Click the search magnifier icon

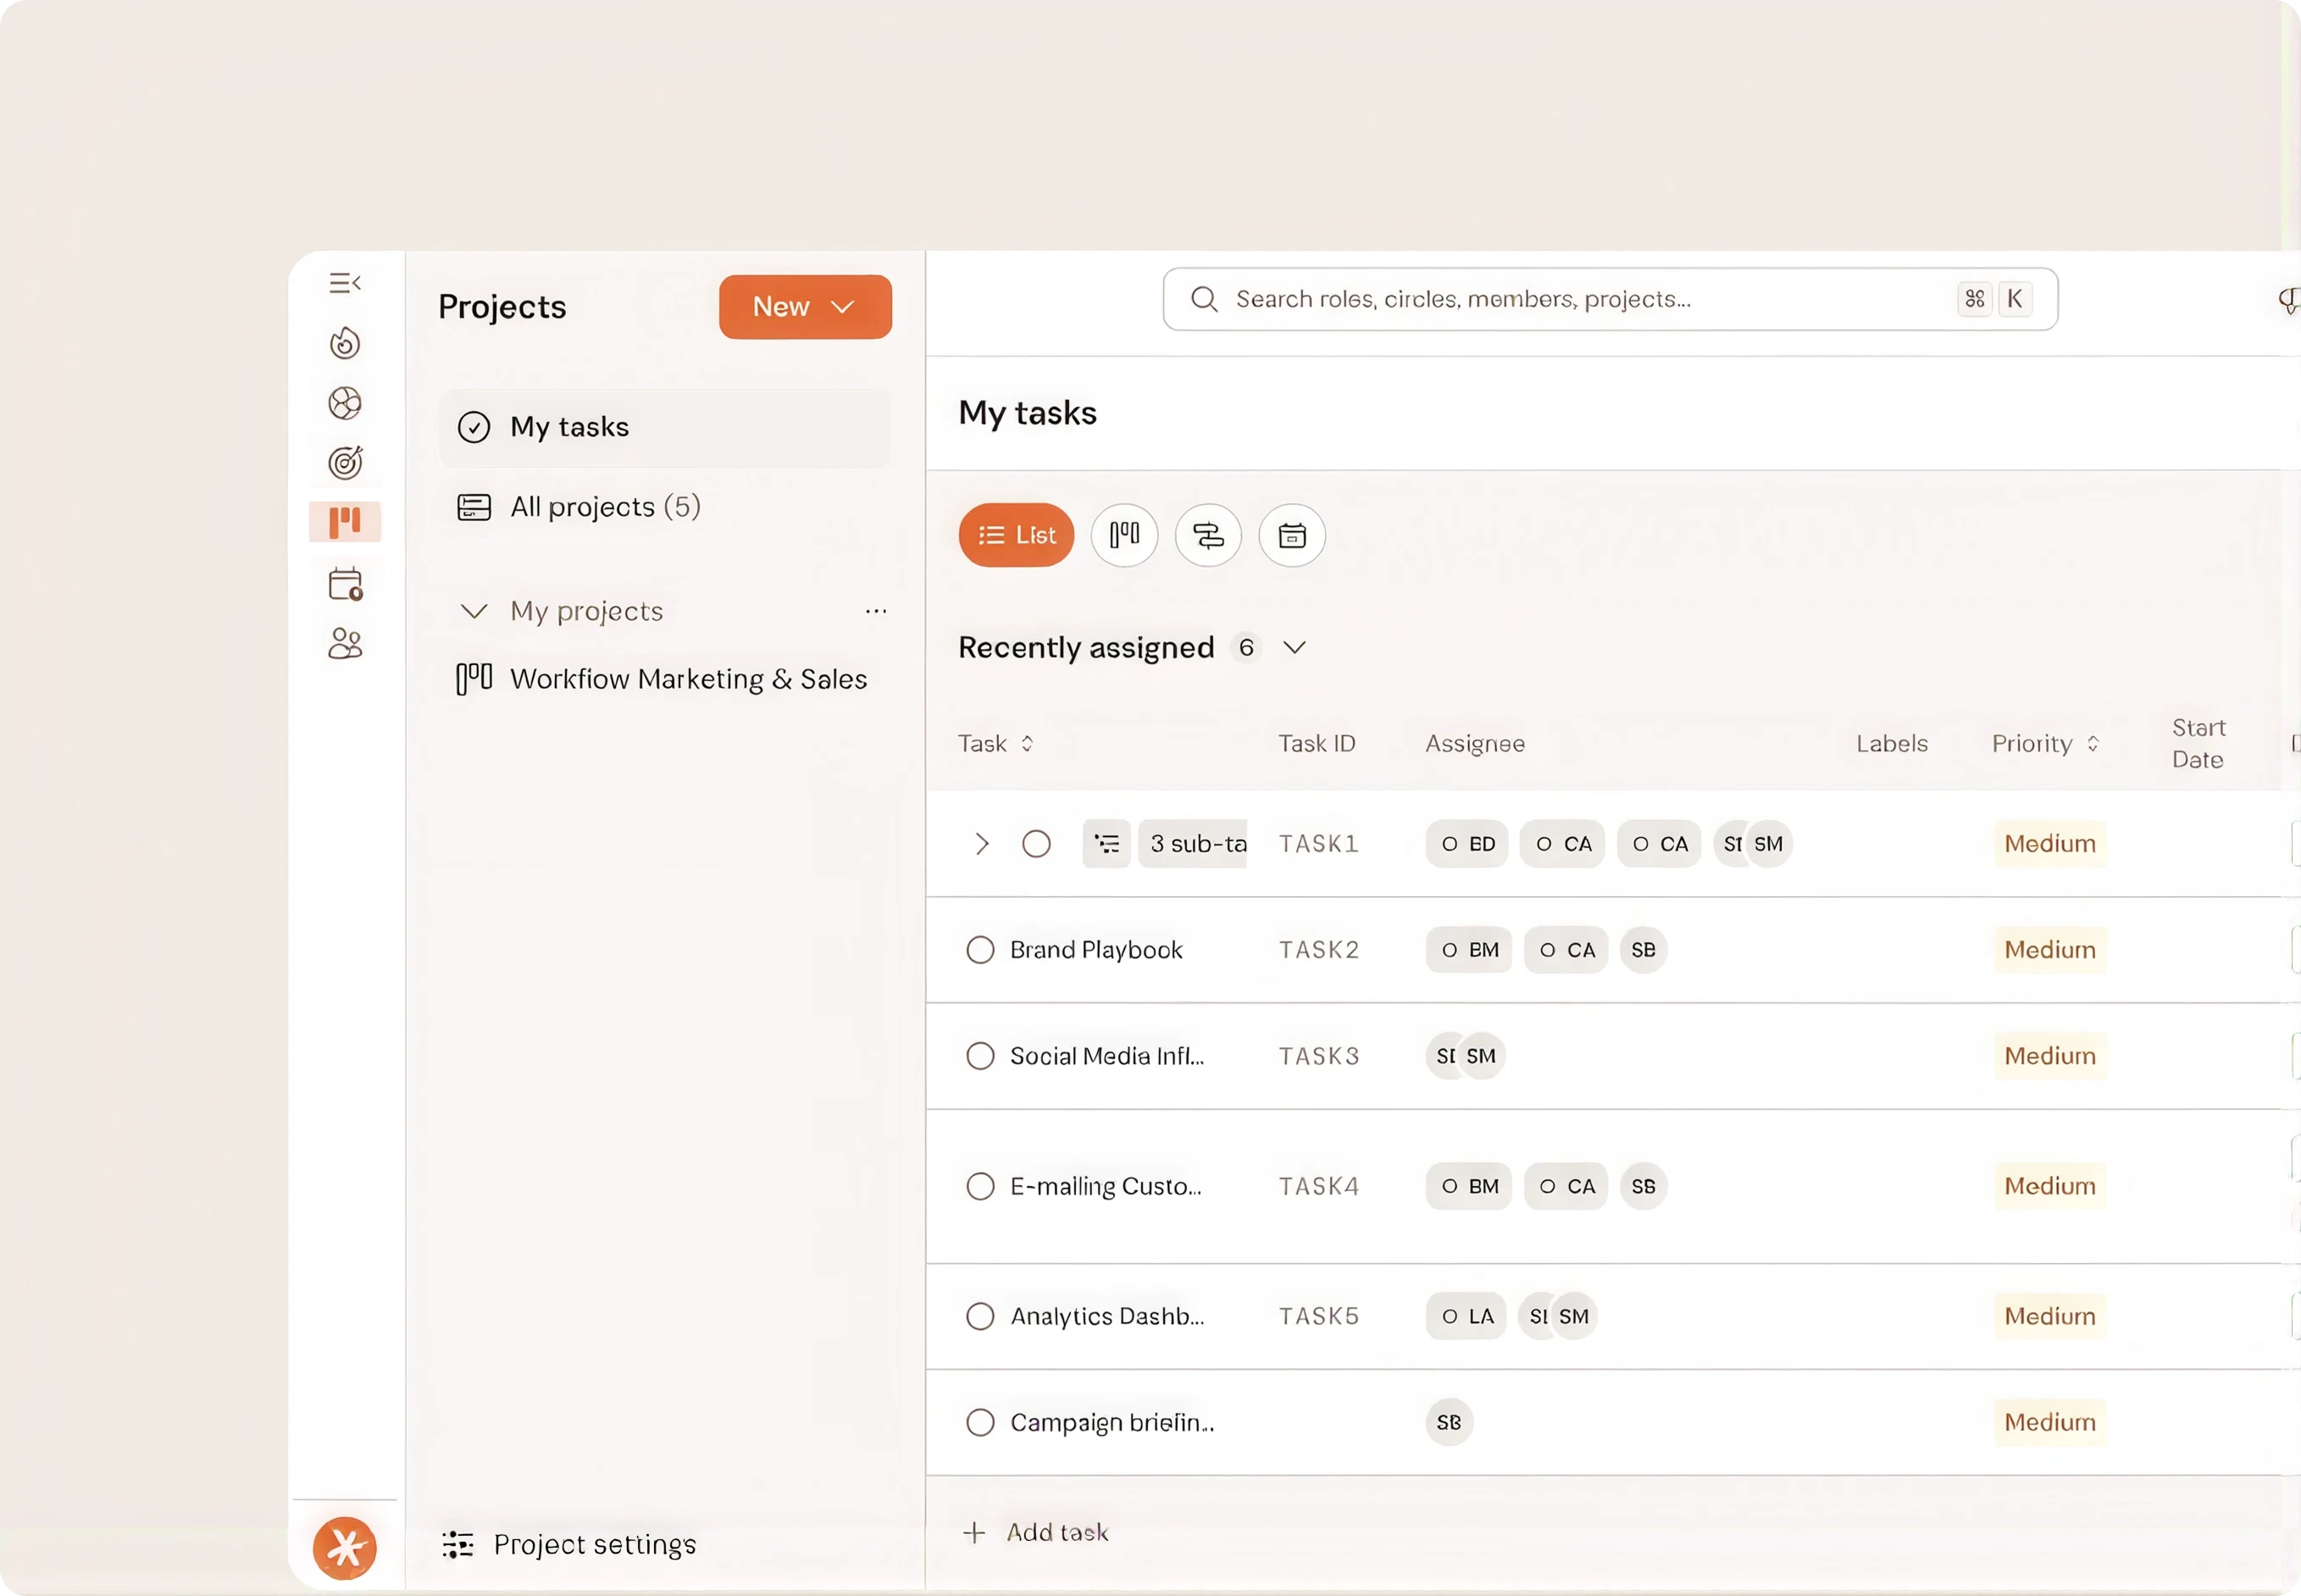[1204, 299]
